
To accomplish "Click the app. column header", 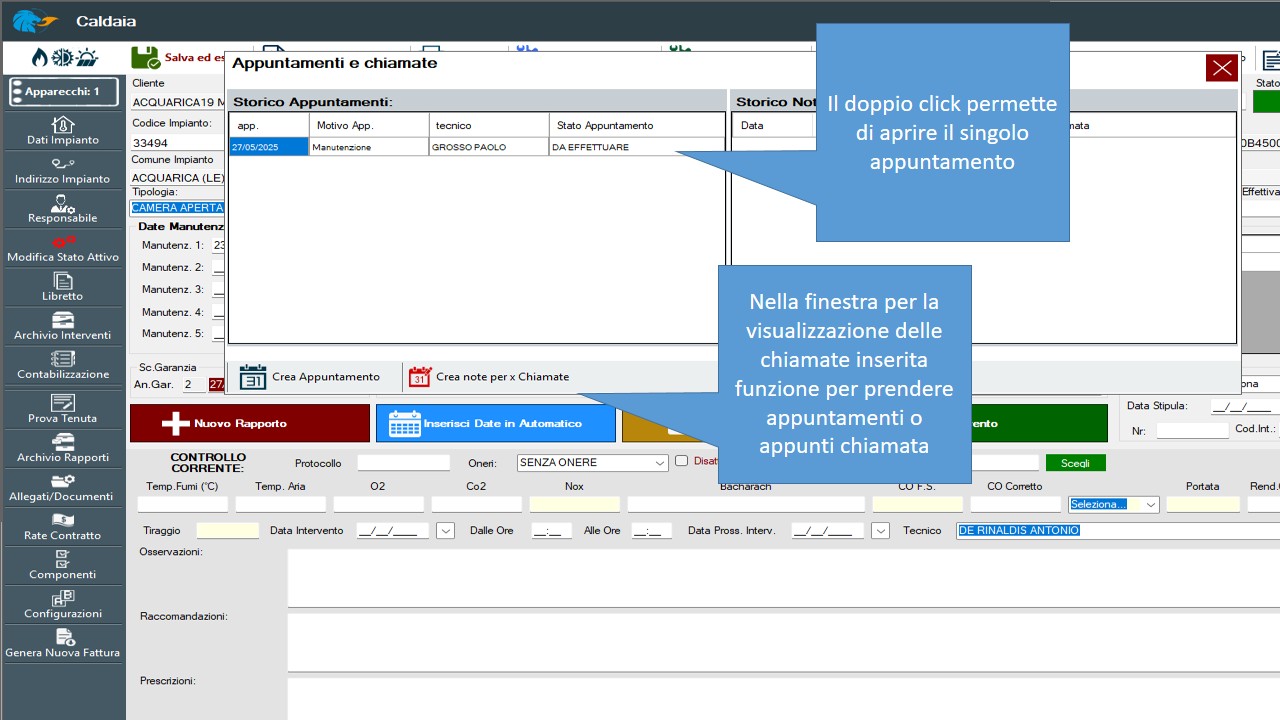I will click(270, 125).
